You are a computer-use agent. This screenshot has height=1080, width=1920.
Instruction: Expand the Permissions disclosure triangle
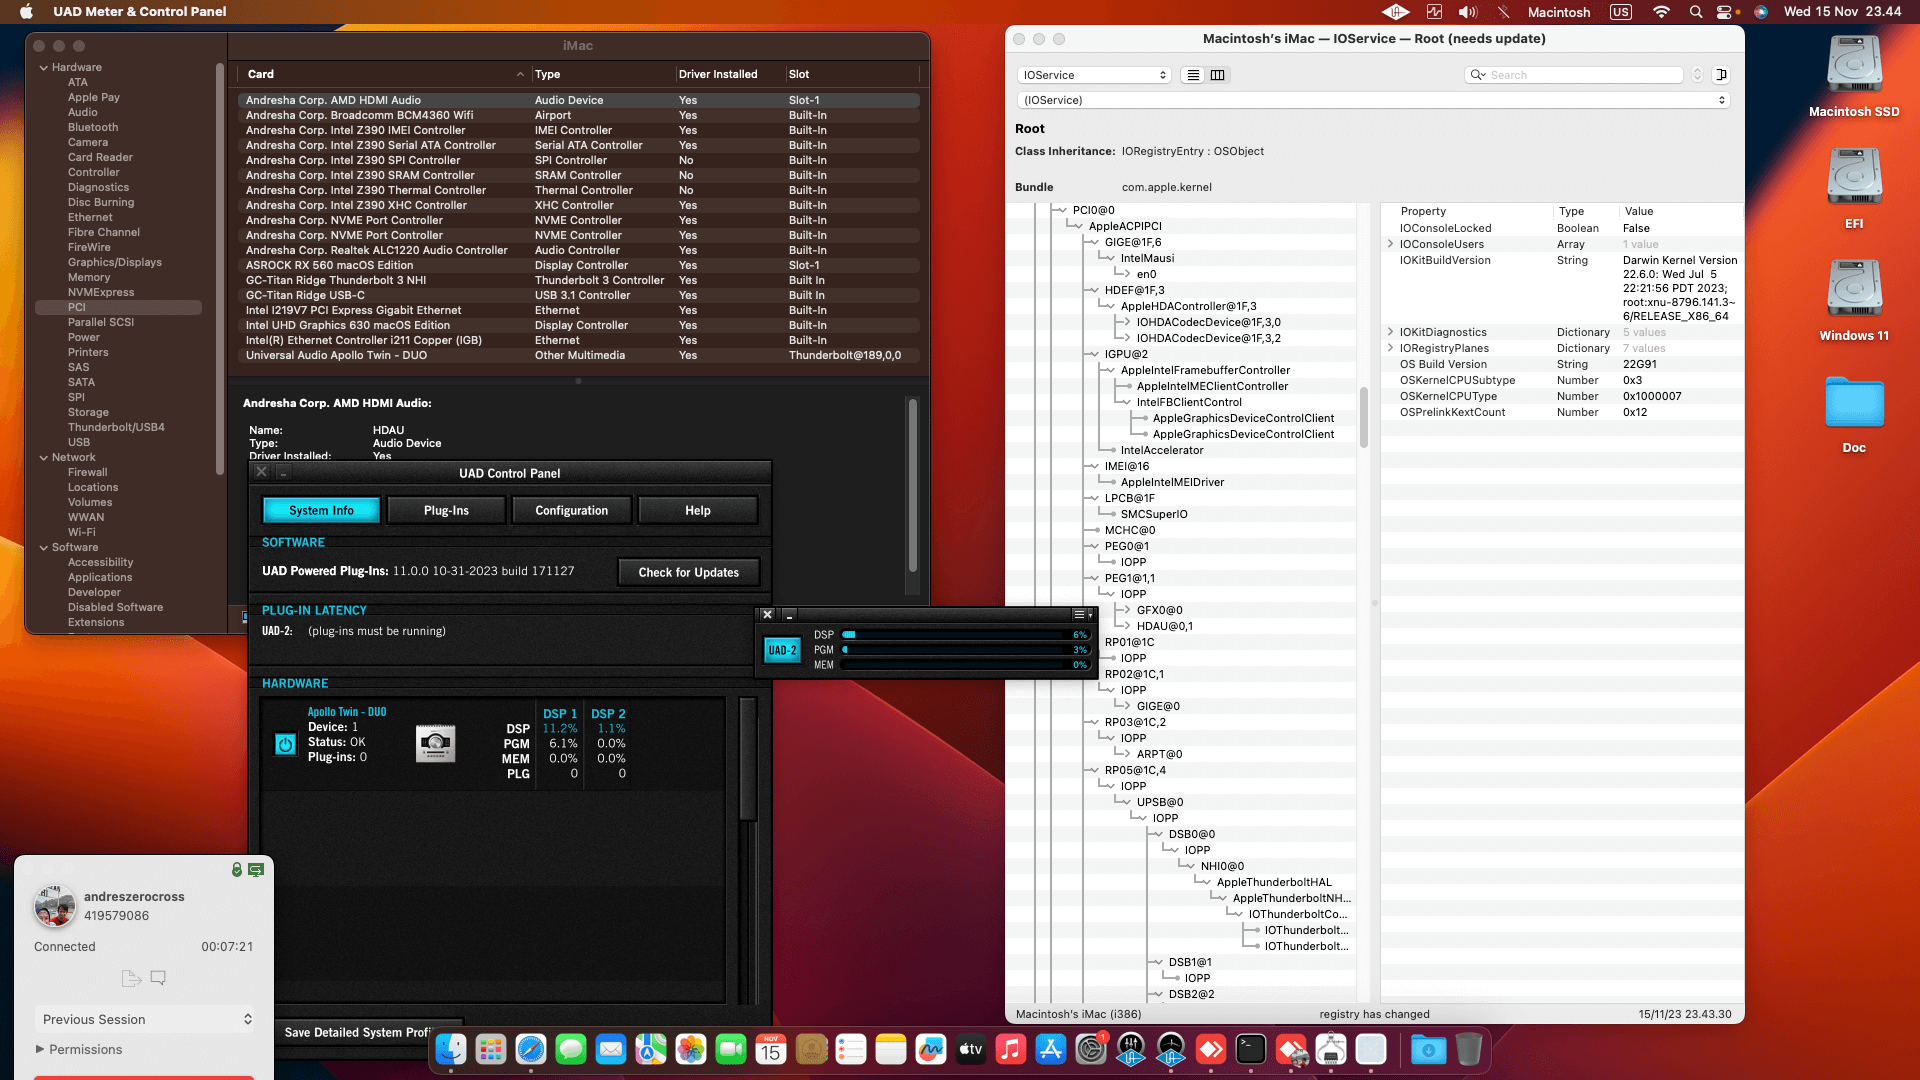click(x=40, y=1049)
